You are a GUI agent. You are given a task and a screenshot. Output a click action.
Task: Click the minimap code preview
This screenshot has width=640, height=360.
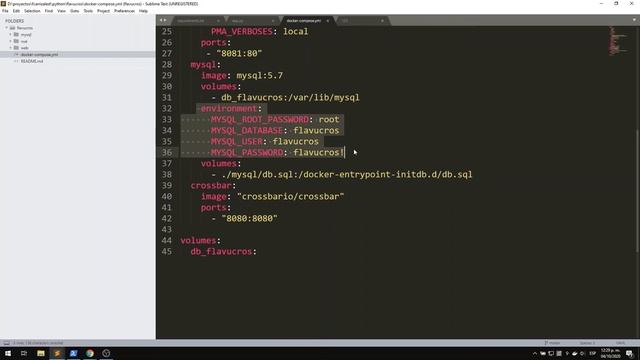pyautogui.click(x=618, y=41)
